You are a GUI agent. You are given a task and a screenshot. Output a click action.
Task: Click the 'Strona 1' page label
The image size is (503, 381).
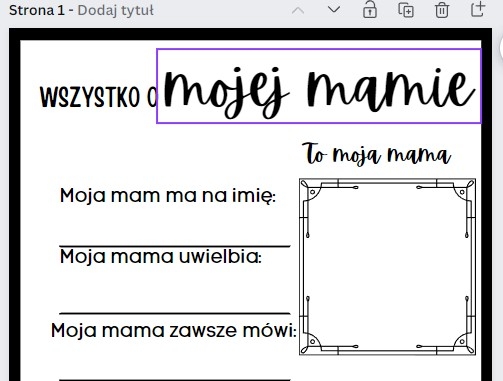(37, 11)
